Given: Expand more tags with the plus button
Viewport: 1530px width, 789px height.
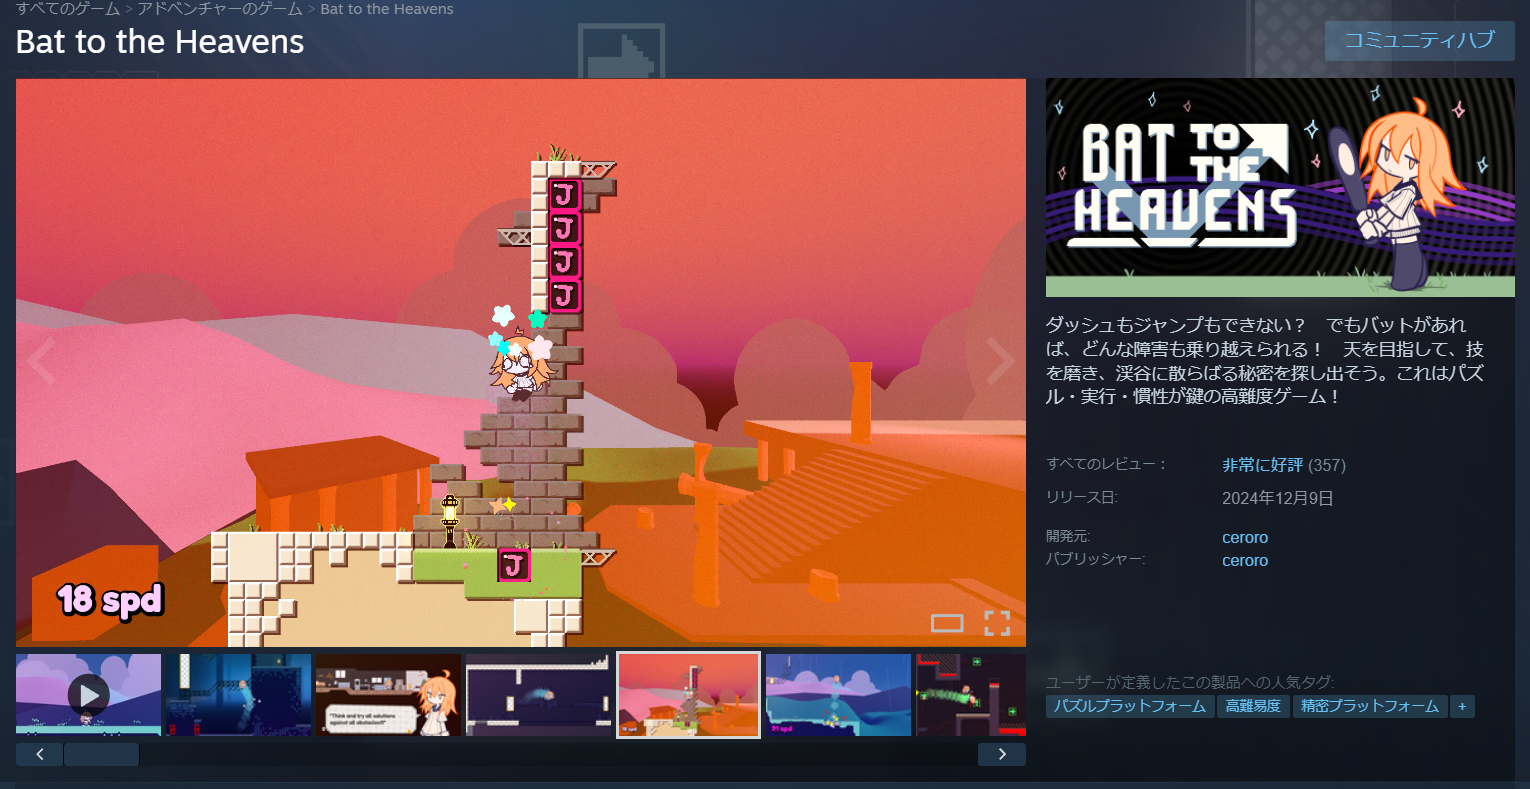Looking at the screenshot, I should pos(1462,707).
